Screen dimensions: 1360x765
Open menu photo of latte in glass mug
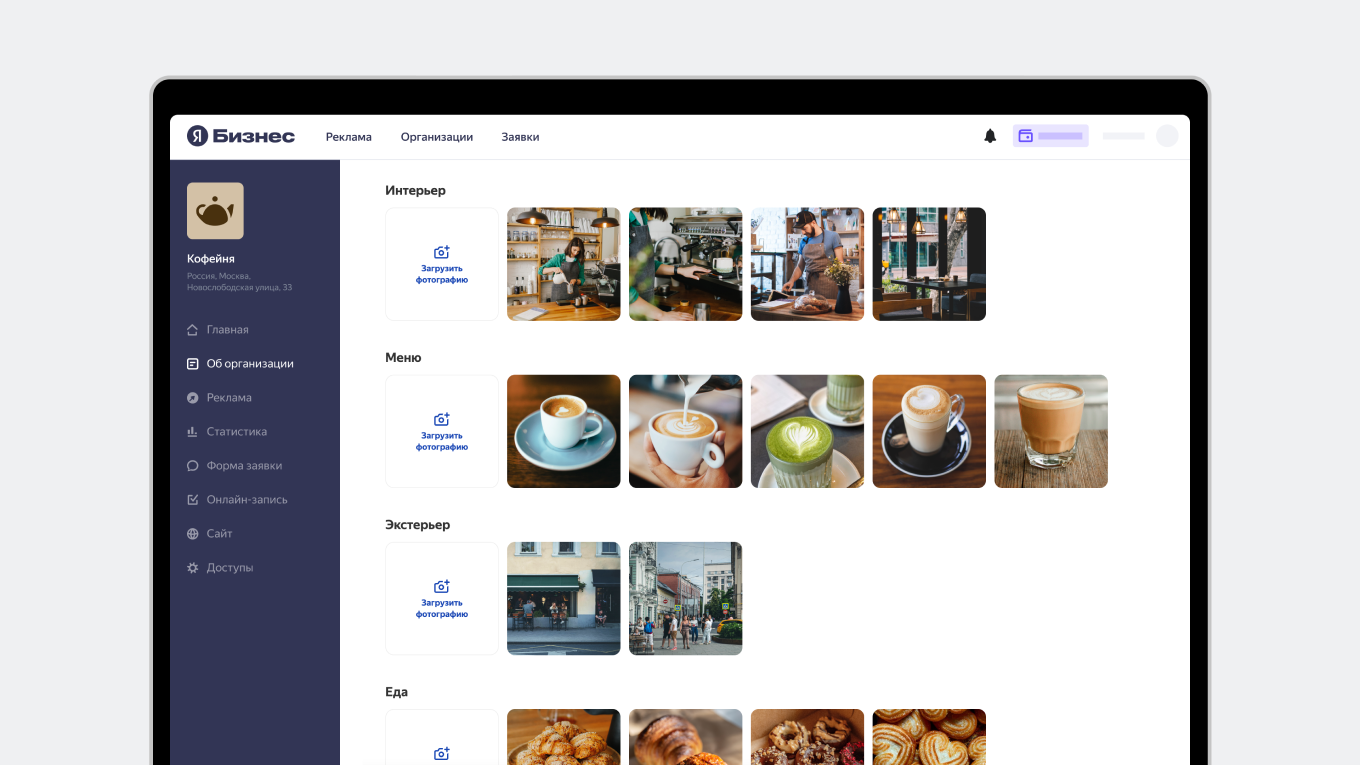929,431
